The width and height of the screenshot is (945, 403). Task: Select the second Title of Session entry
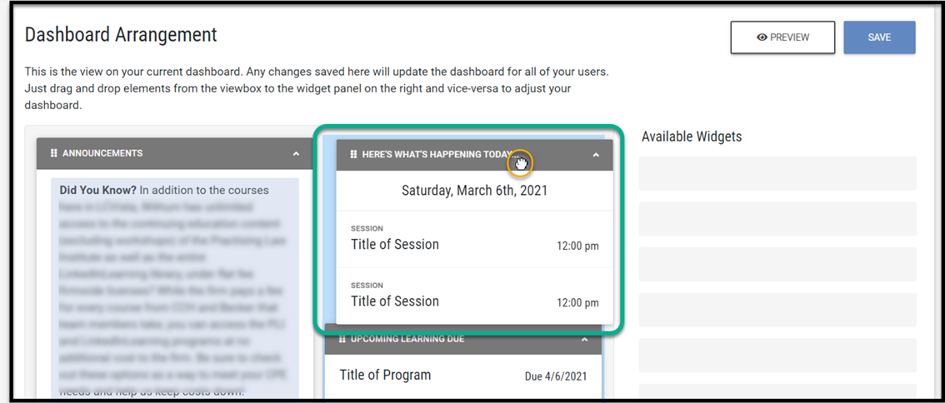coord(395,301)
